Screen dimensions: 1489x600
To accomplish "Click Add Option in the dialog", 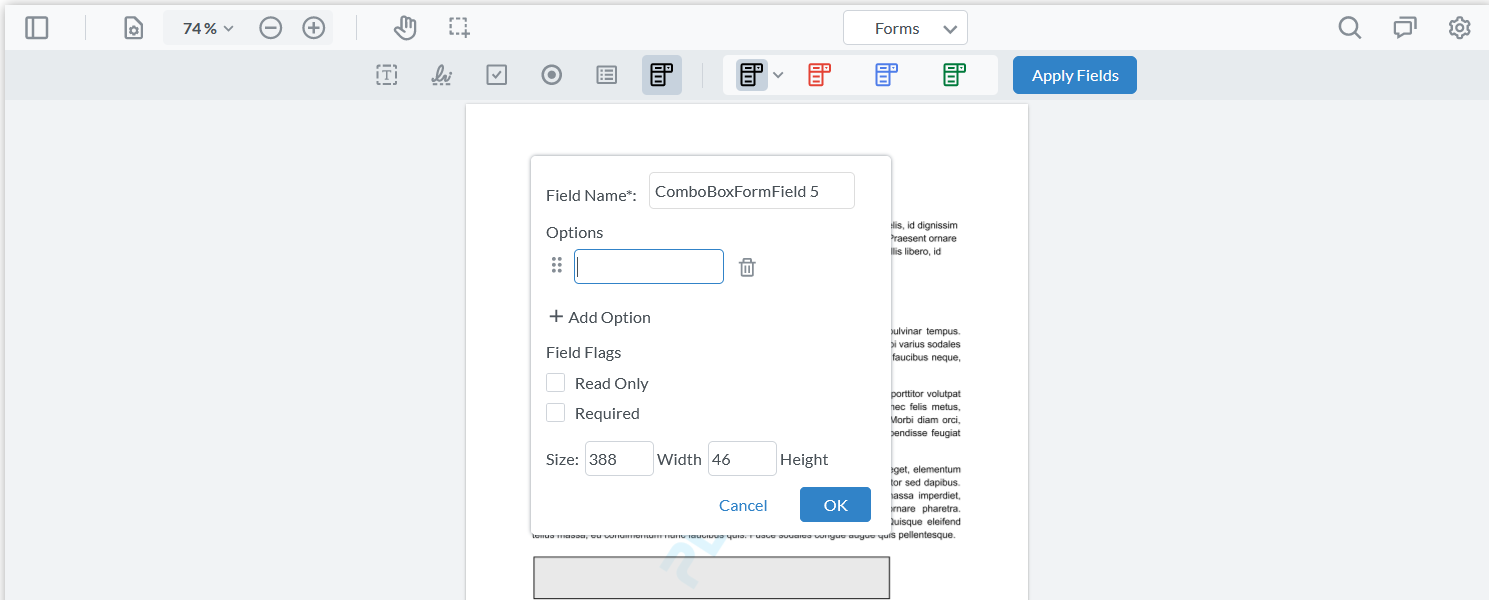I will (x=599, y=317).
